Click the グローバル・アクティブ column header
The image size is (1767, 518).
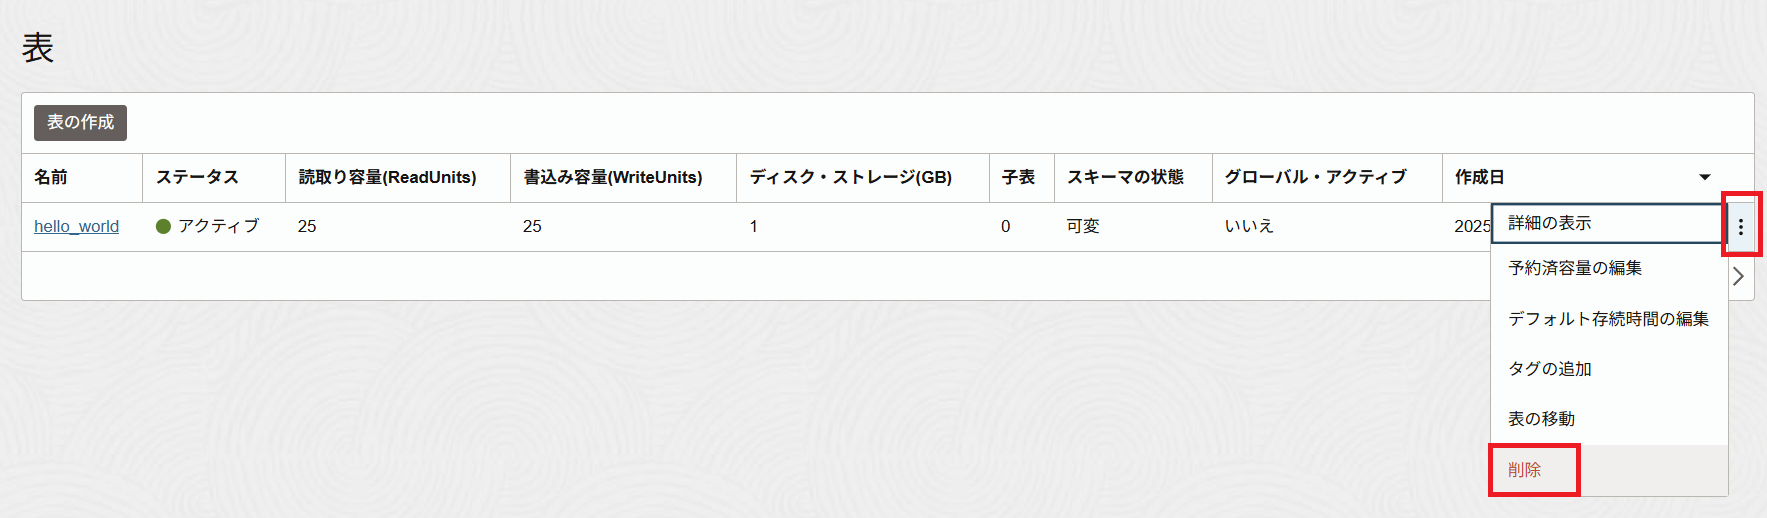(x=1315, y=177)
